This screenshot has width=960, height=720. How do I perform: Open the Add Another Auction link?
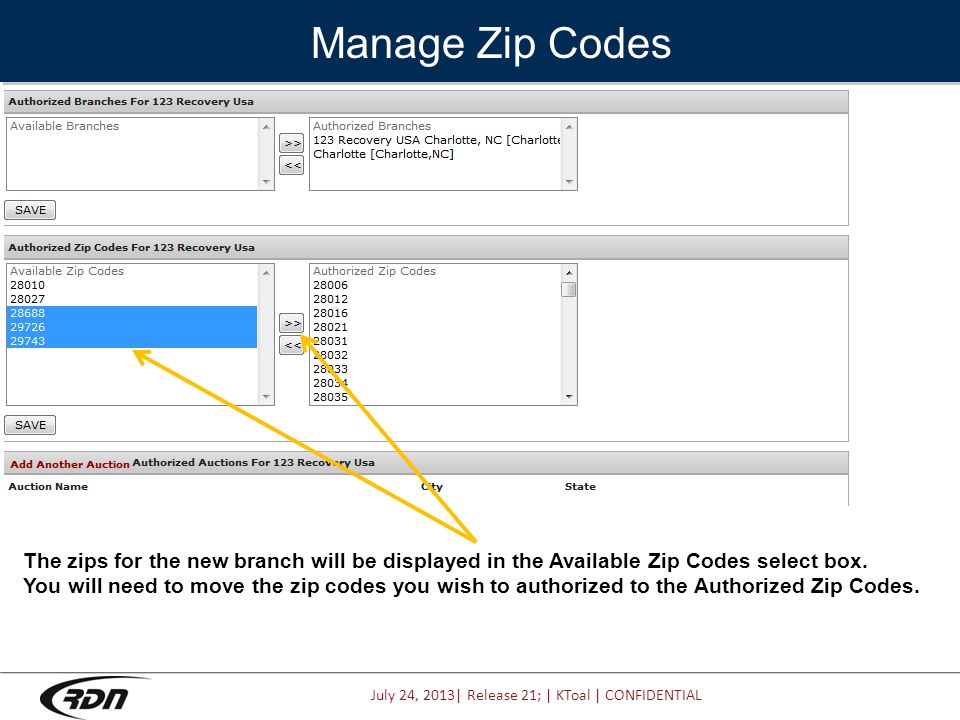(x=70, y=464)
